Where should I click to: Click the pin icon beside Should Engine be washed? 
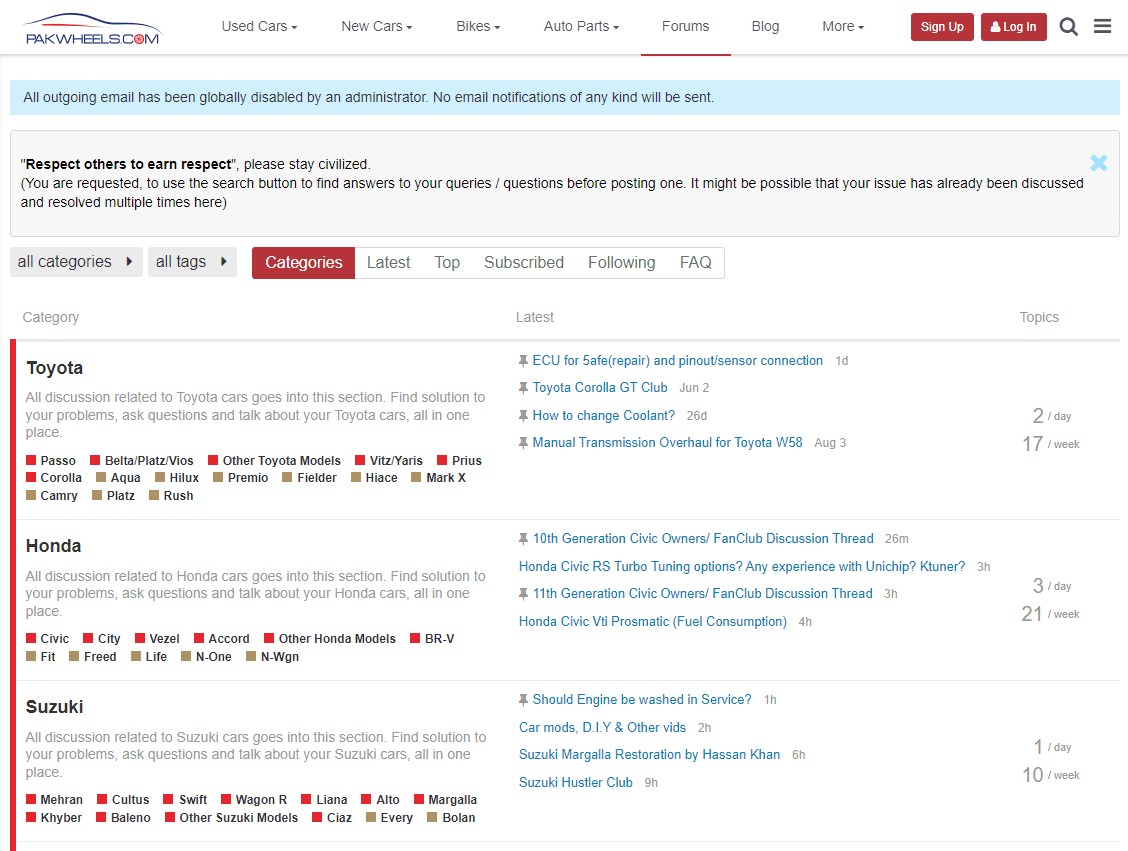coord(523,700)
